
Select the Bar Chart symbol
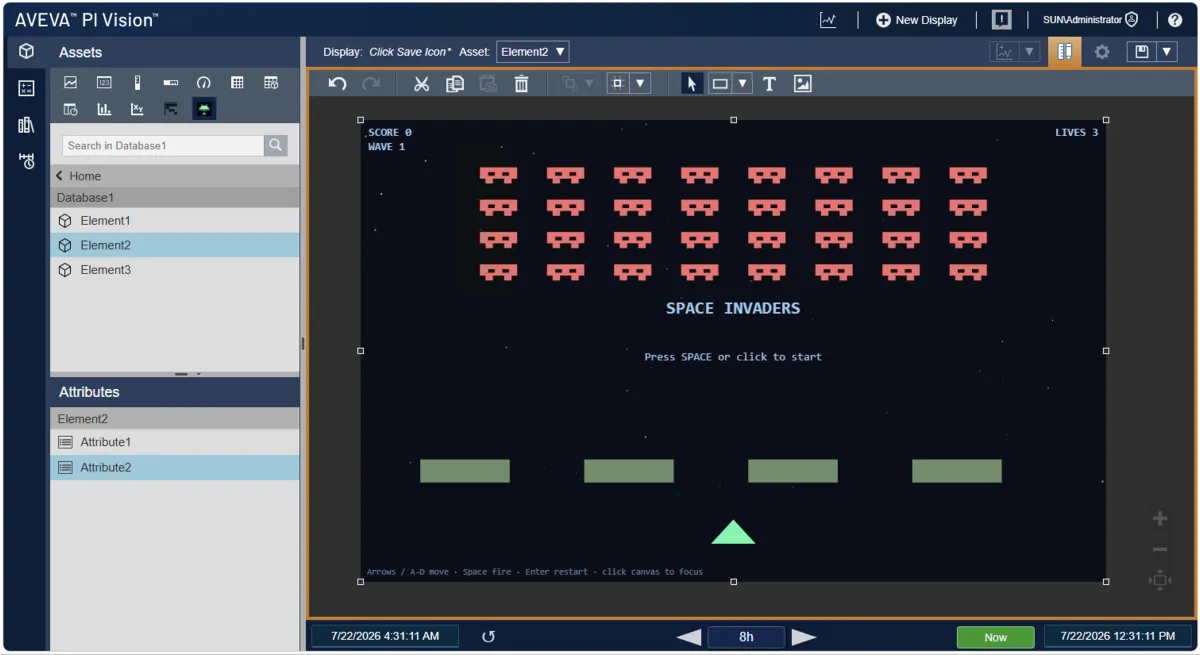[x=104, y=109]
